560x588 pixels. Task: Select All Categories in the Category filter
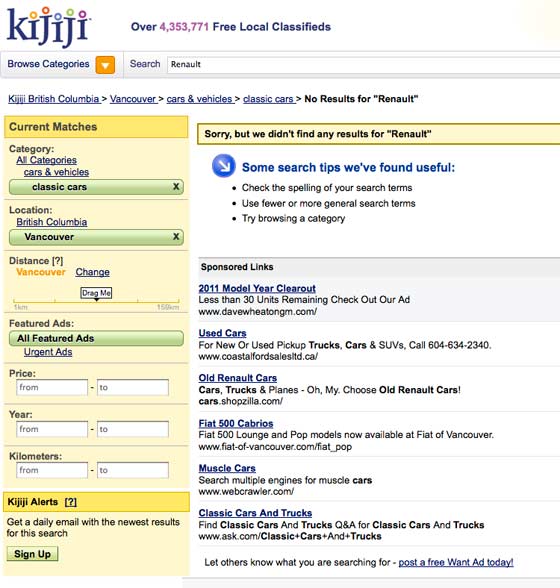click(46, 160)
